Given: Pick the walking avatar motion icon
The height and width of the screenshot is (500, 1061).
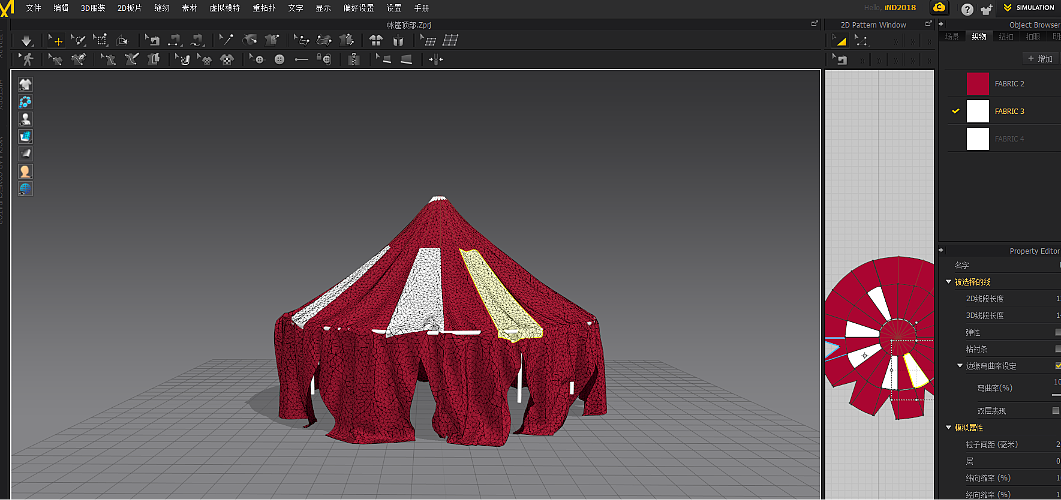Looking at the screenshot, I should [x=26, y=60].
